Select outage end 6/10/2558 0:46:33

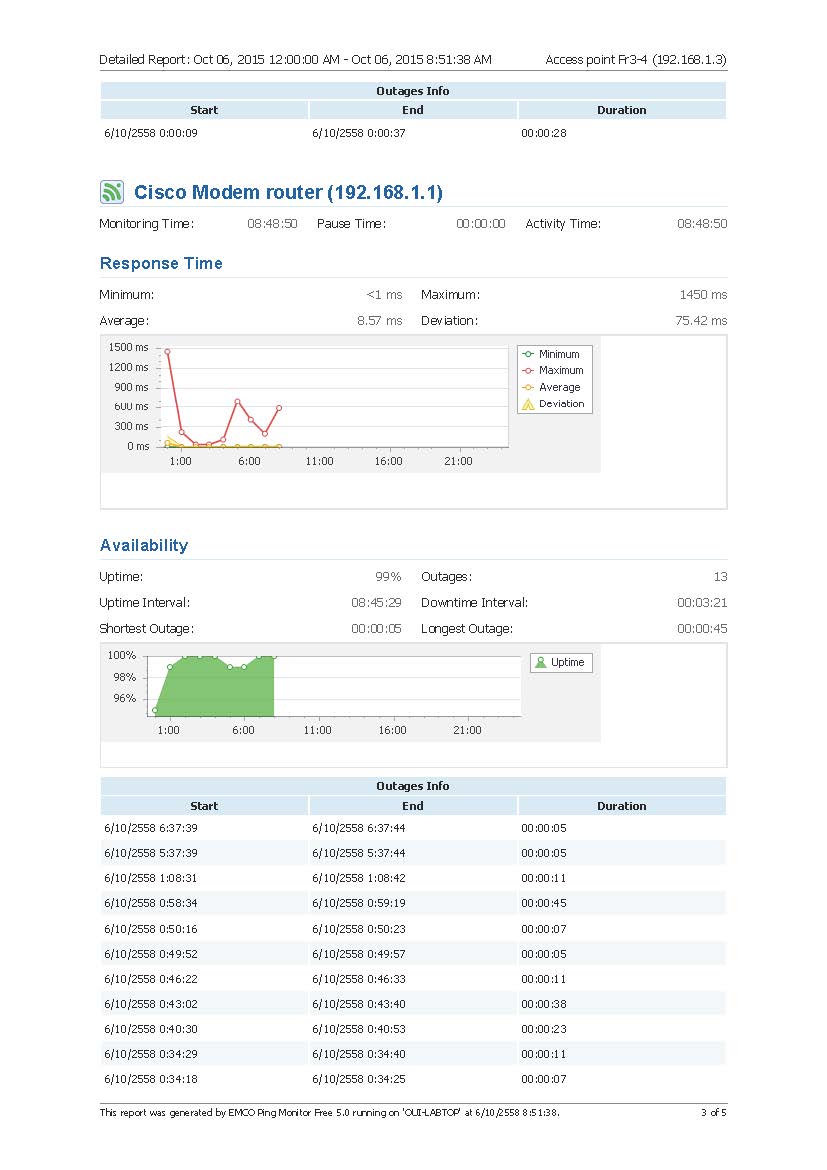click(359, 979)
